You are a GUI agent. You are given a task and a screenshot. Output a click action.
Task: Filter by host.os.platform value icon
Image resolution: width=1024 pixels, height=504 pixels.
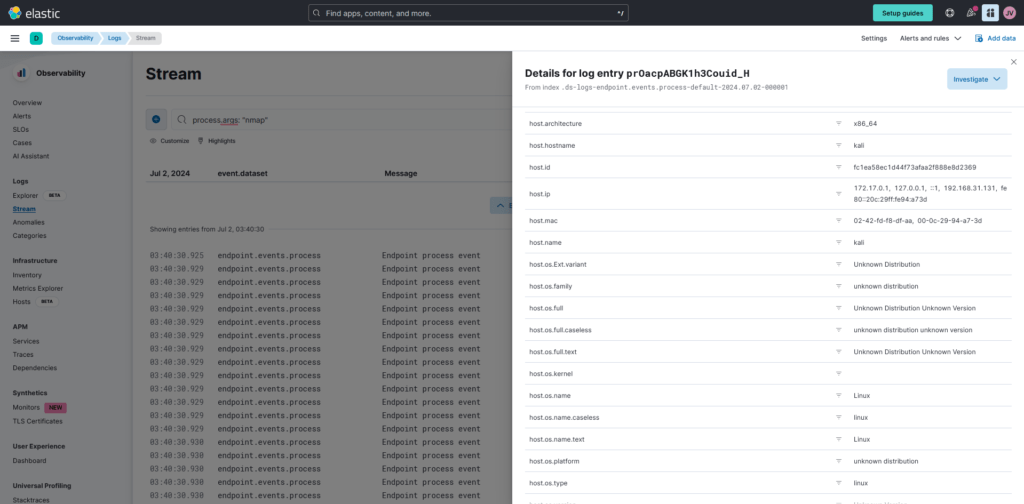click(x=839, y=461)
